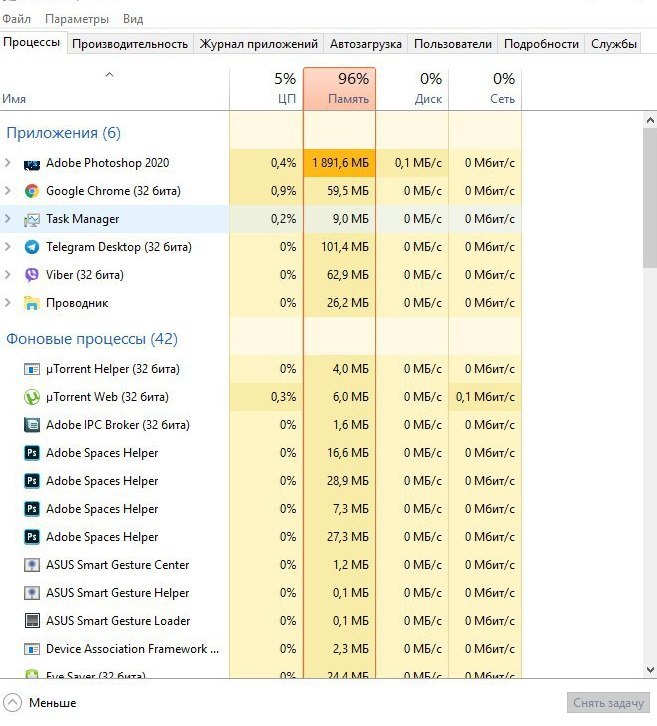Select the Фоновые процессы (42) group heading
The width and height of the screenshot is (657, 726).
[x=92, y=339]
